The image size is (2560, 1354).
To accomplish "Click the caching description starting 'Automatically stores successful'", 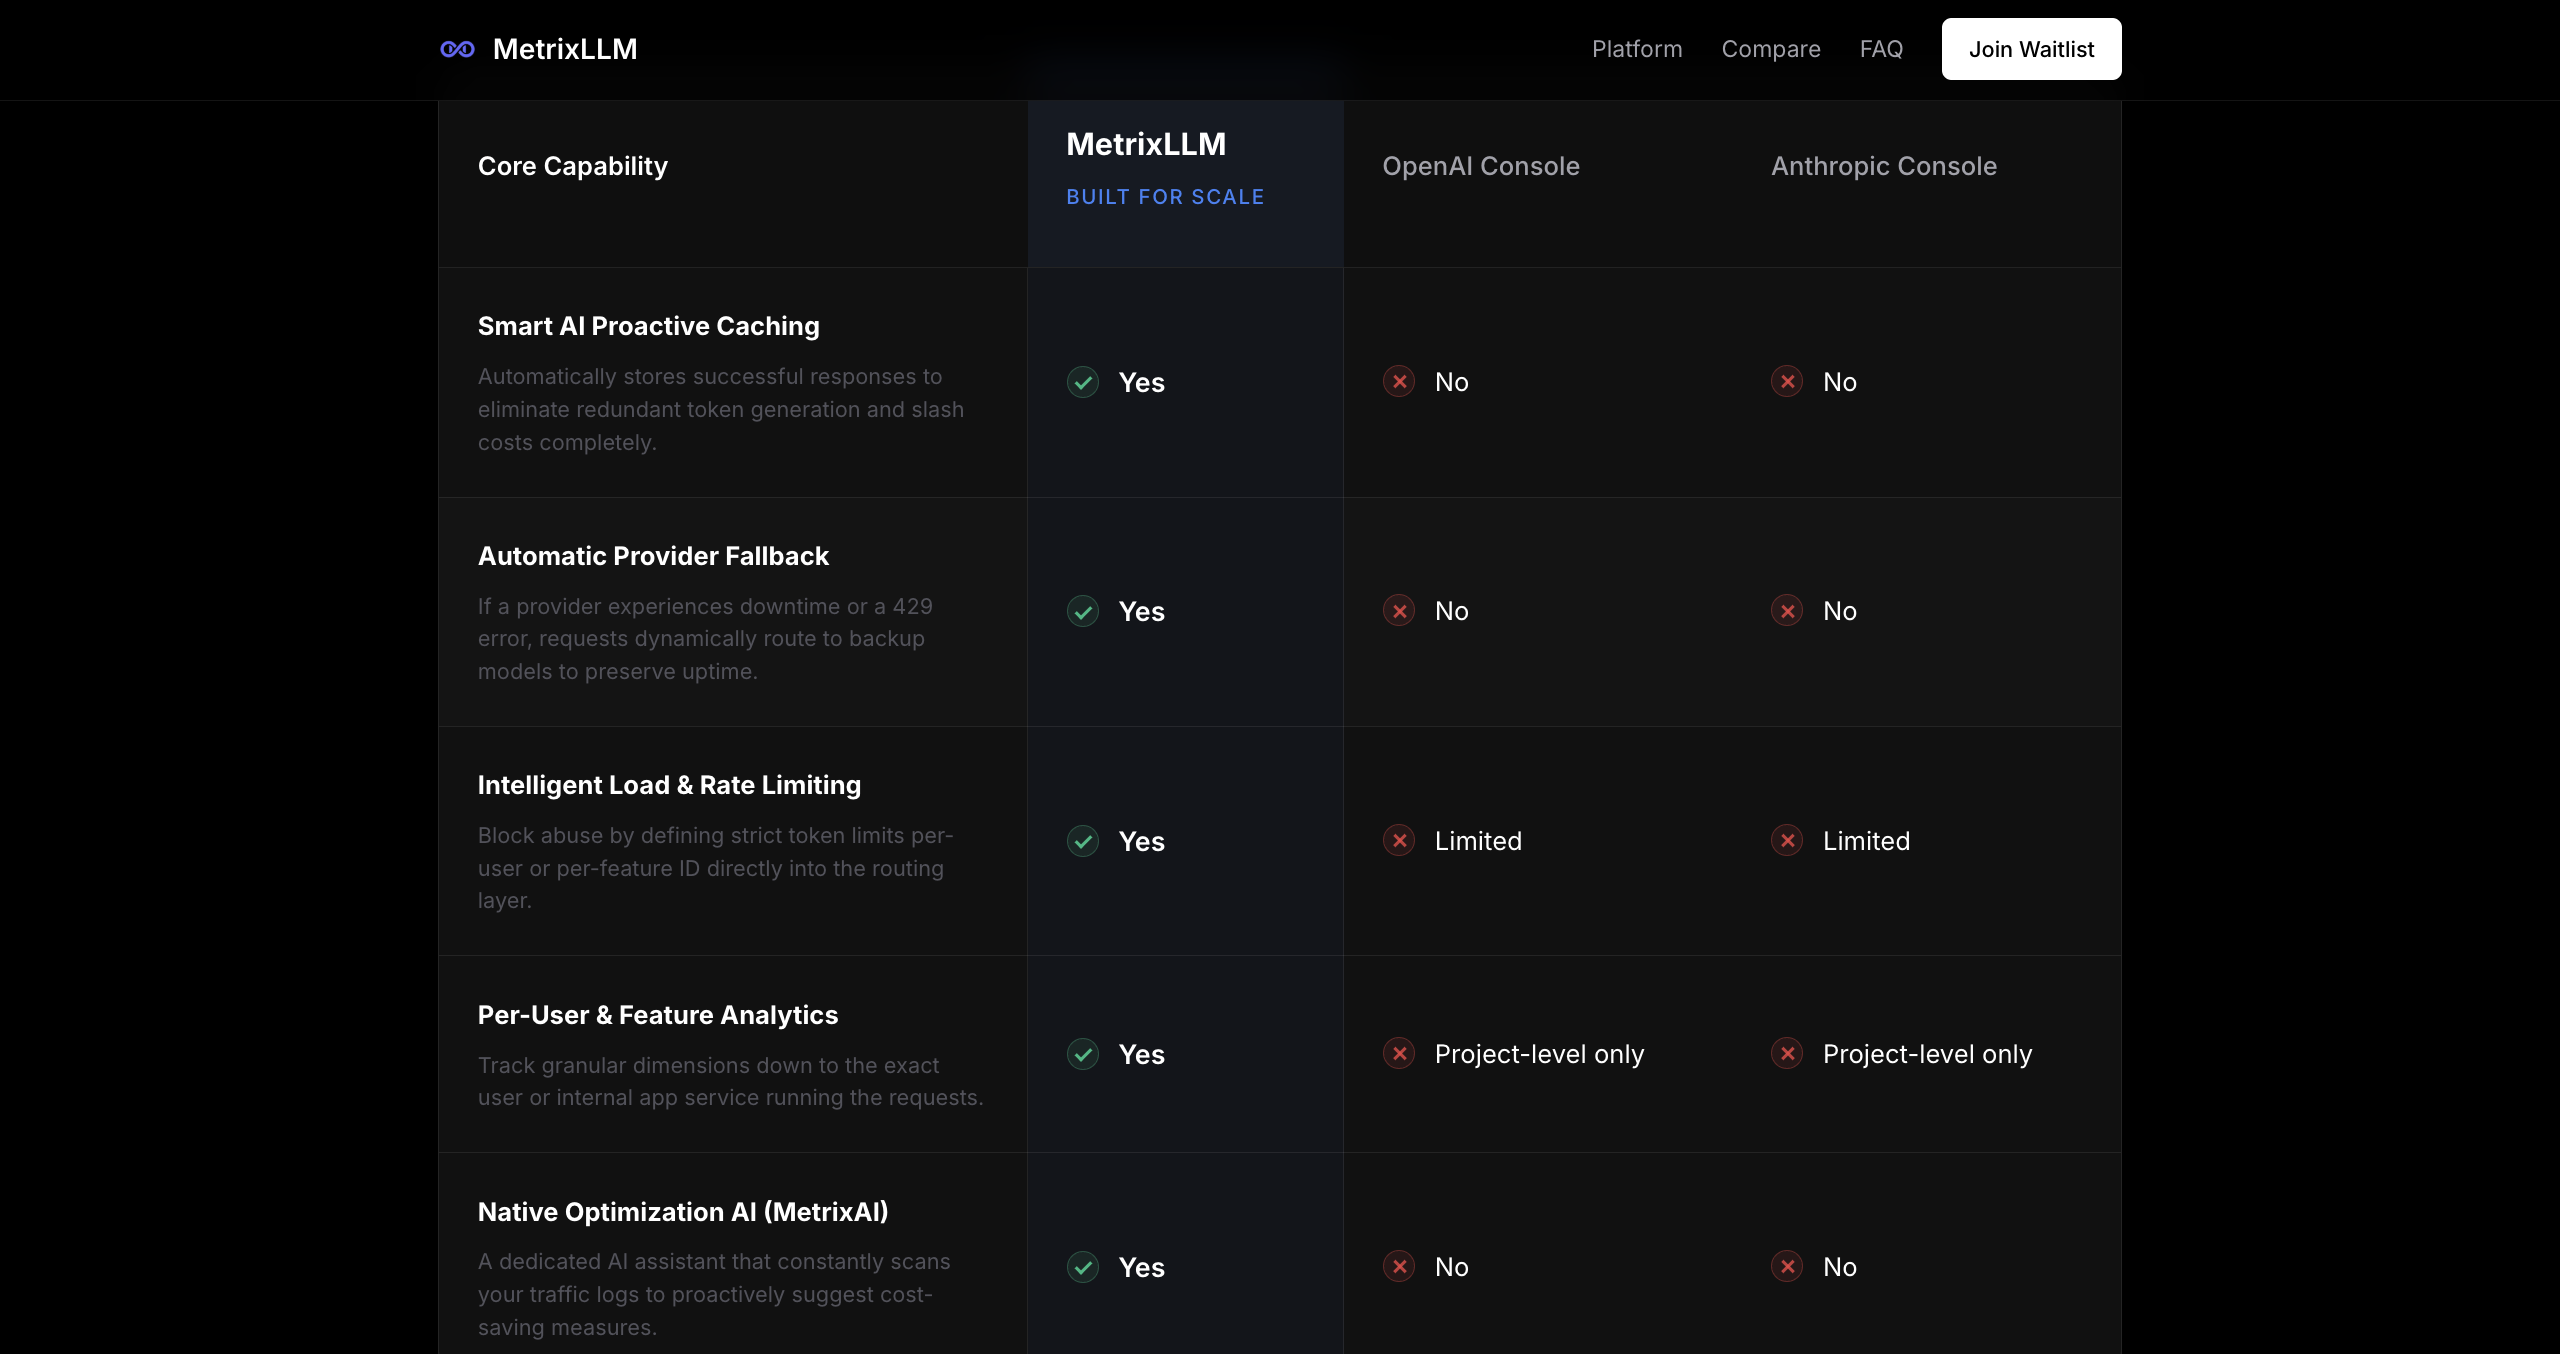I will coord(721,409).
